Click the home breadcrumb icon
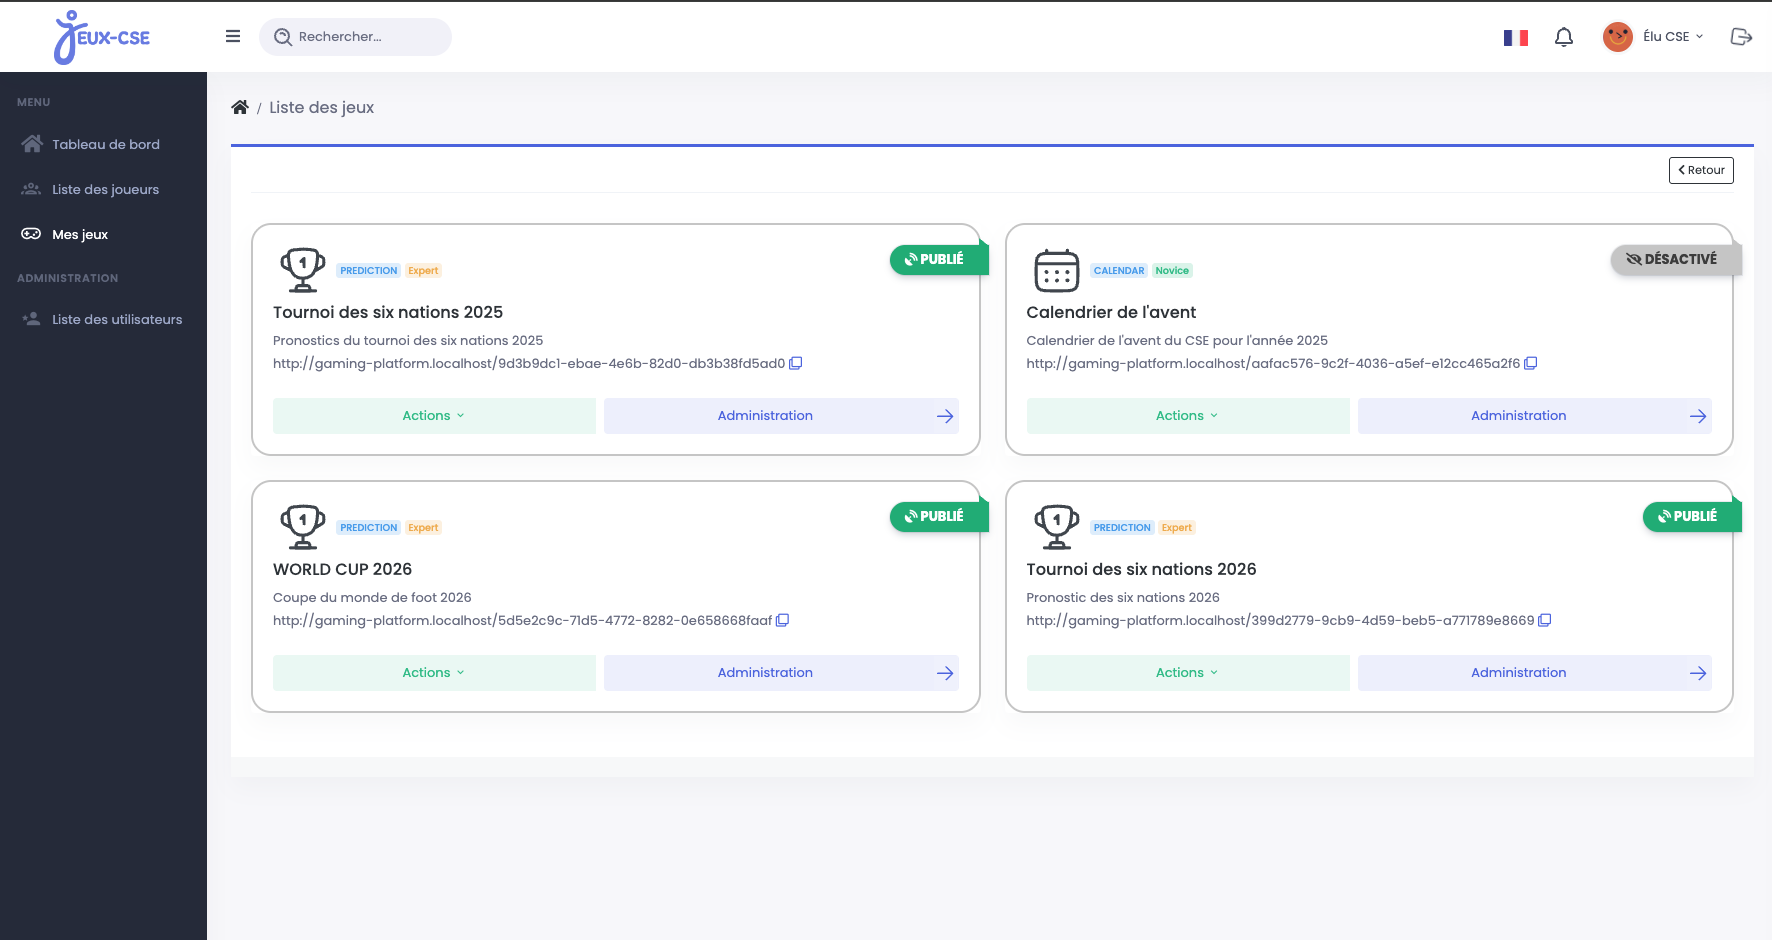The height and width of the screenshot is (940, 1772). [240, 108]
